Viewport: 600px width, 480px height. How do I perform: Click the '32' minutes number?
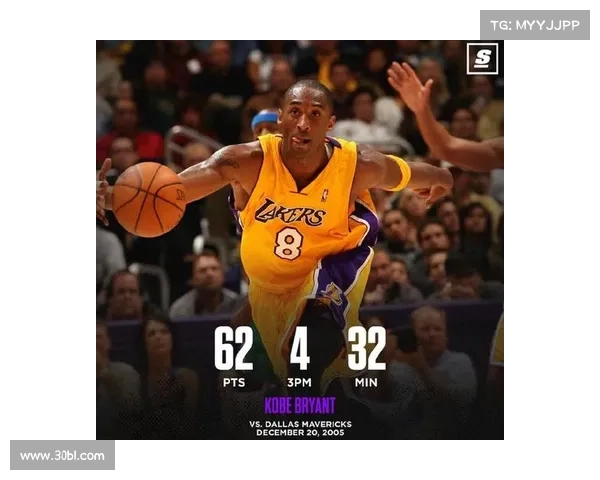click(367, 348)
